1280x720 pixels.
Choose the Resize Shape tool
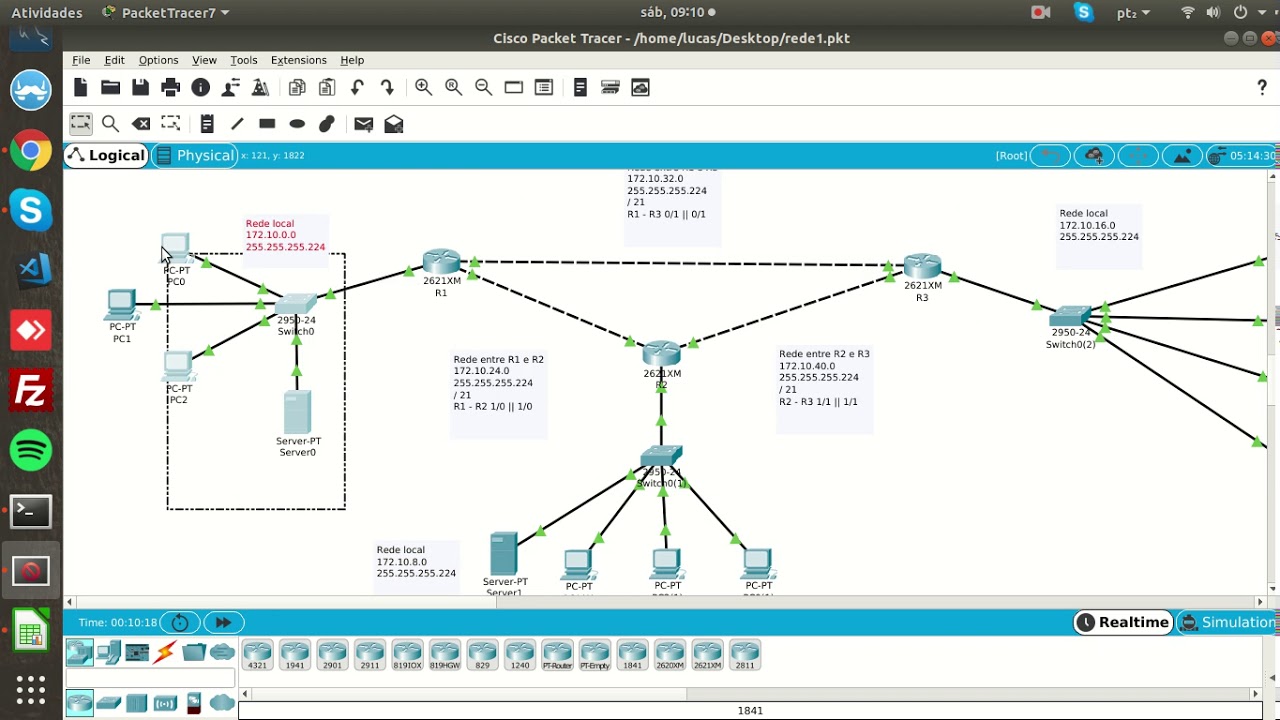tap(171, 124)
